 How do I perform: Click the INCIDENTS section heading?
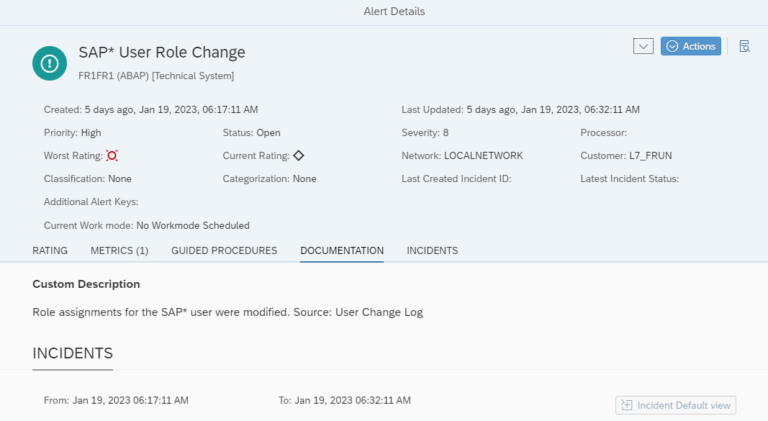pos(72,353)
